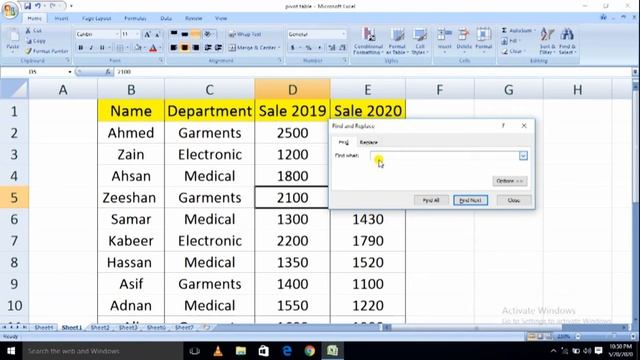Switch to the Replace tab in dialog
The image size is (640, 360).
click(x=369, y=142)
